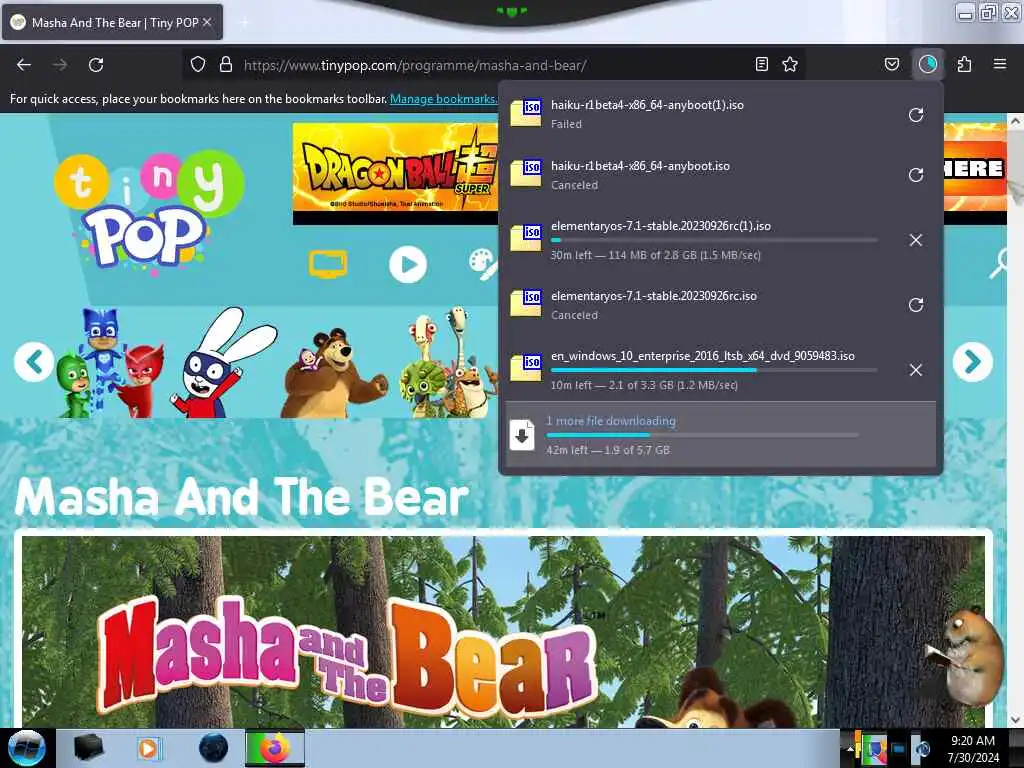
Task: Retry canceled elementaryos-7.1-stable.20230926rc.iso download
Action: [916, 305]
